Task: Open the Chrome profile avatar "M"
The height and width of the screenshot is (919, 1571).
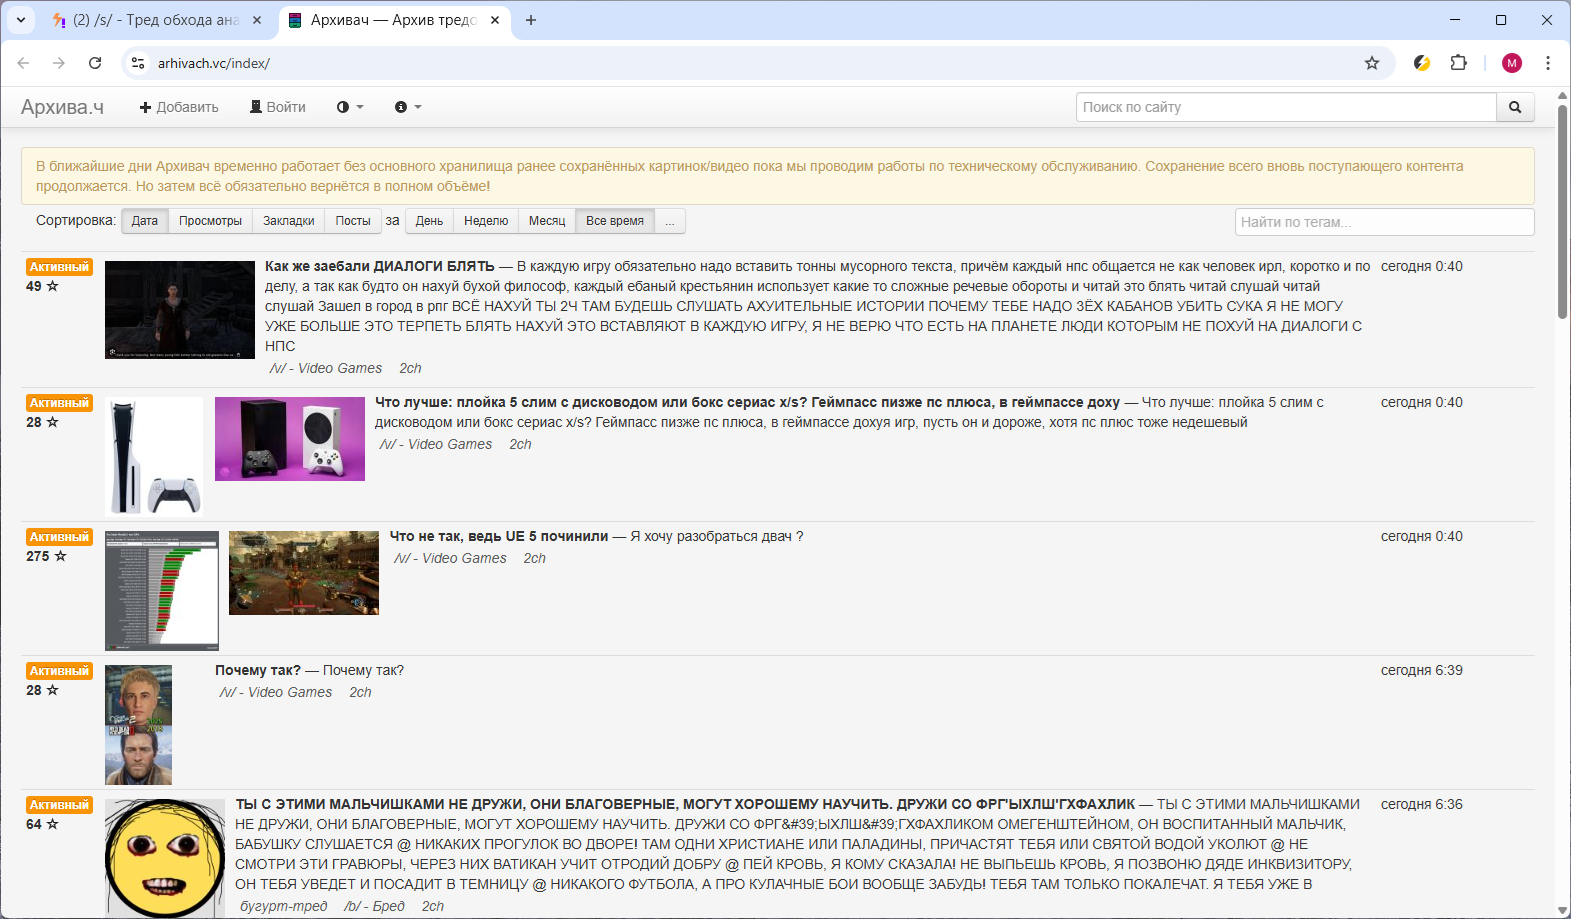Action: [x=1512, y=63]
